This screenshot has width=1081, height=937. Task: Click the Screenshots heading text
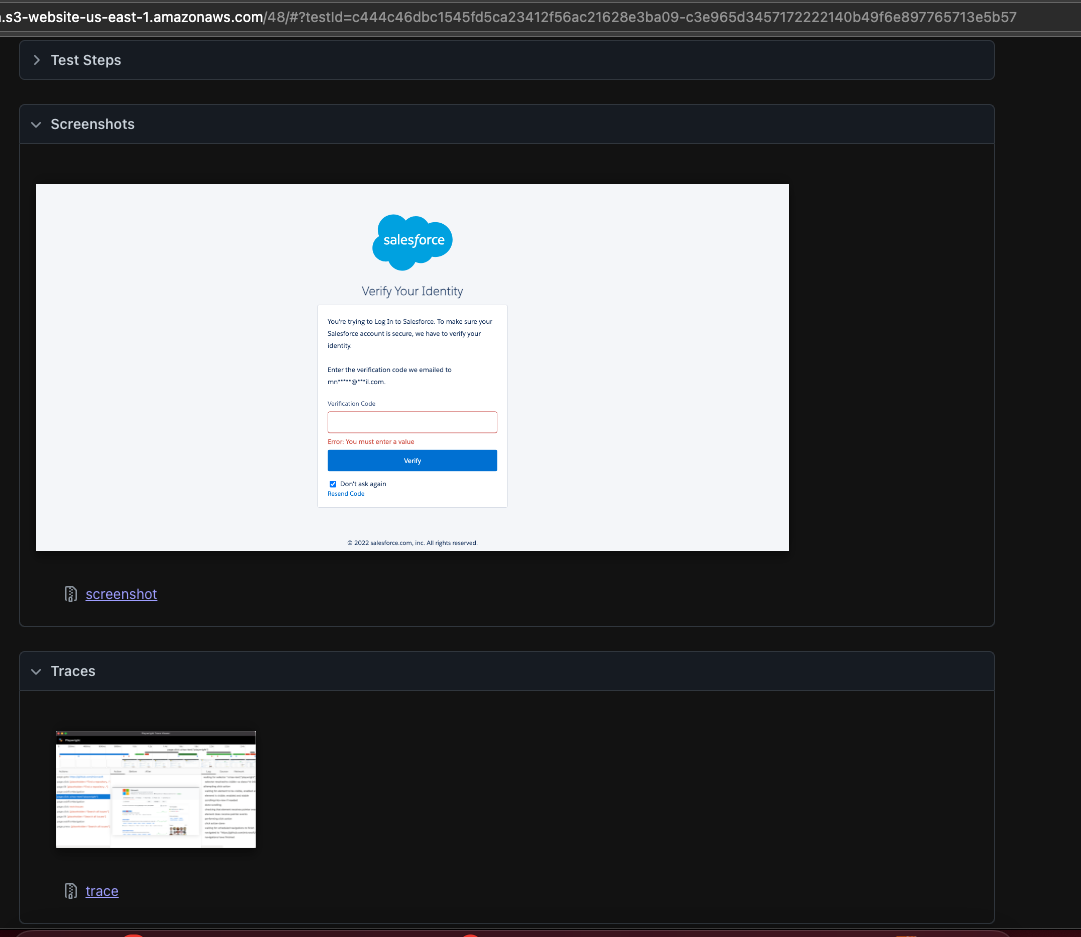pyautogui.click(x=92, y=125)
